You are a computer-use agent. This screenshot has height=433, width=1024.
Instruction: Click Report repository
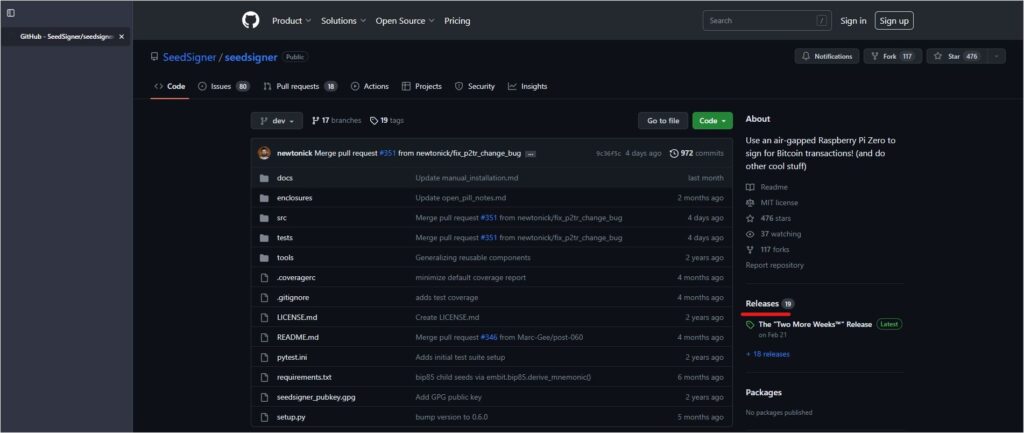[775, 265]
